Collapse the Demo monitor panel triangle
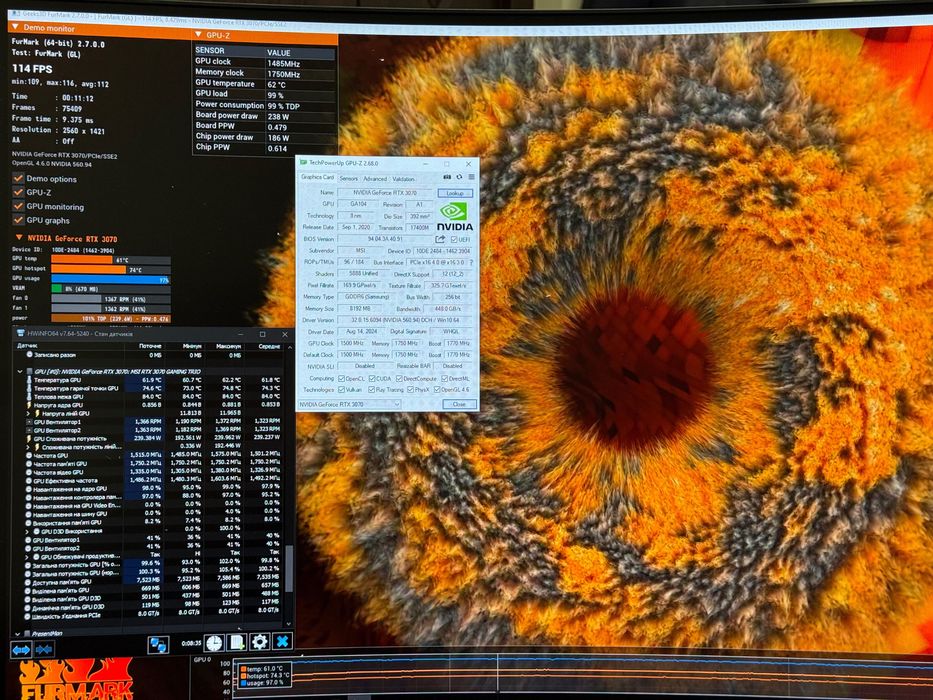The width and height of the screenshot is (933, 700). (x=15, y=27)
